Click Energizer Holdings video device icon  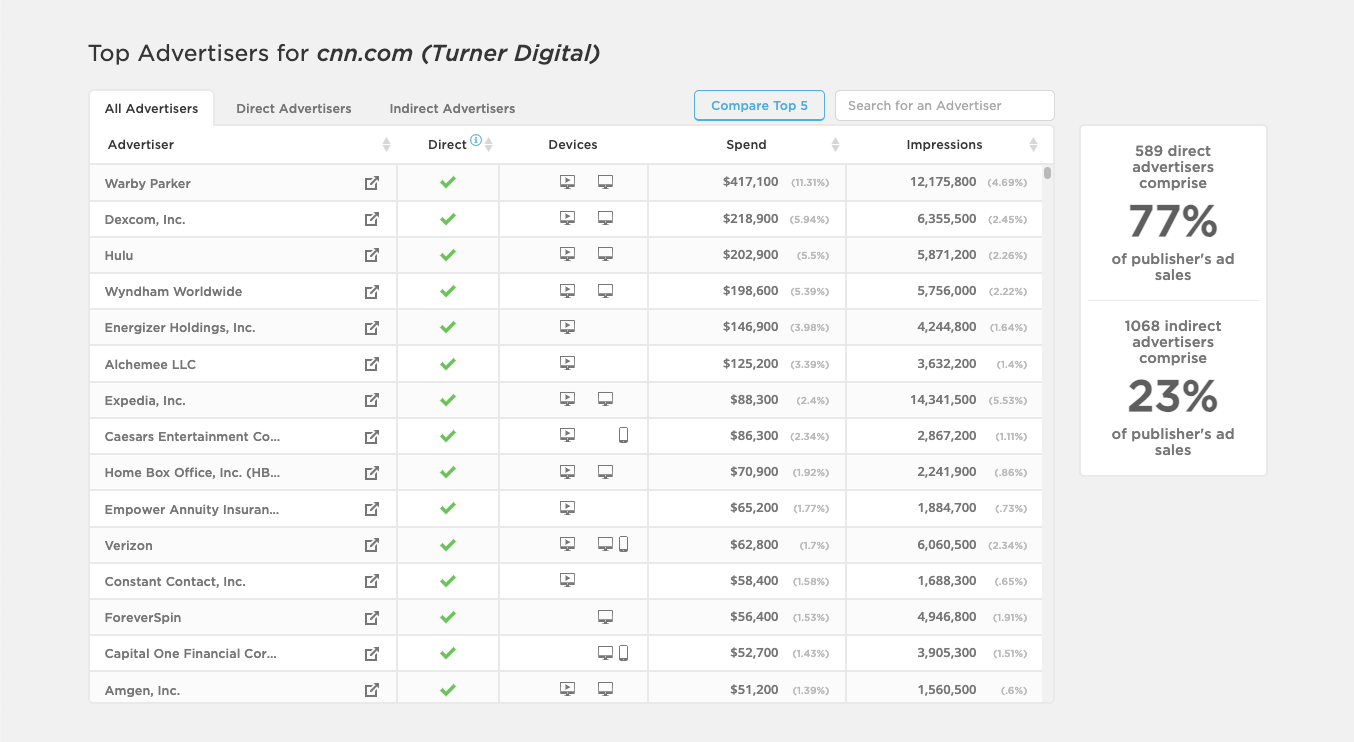pos(567,326)
